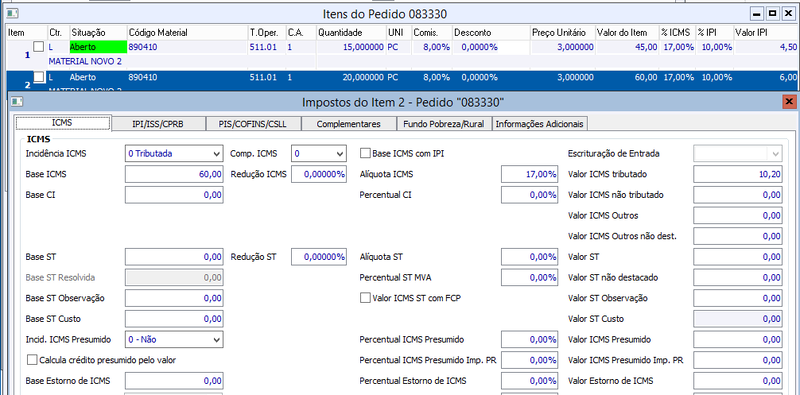Maximize the Itens do Pedido window
800x395 pixels.
click(x=772, y=14)
